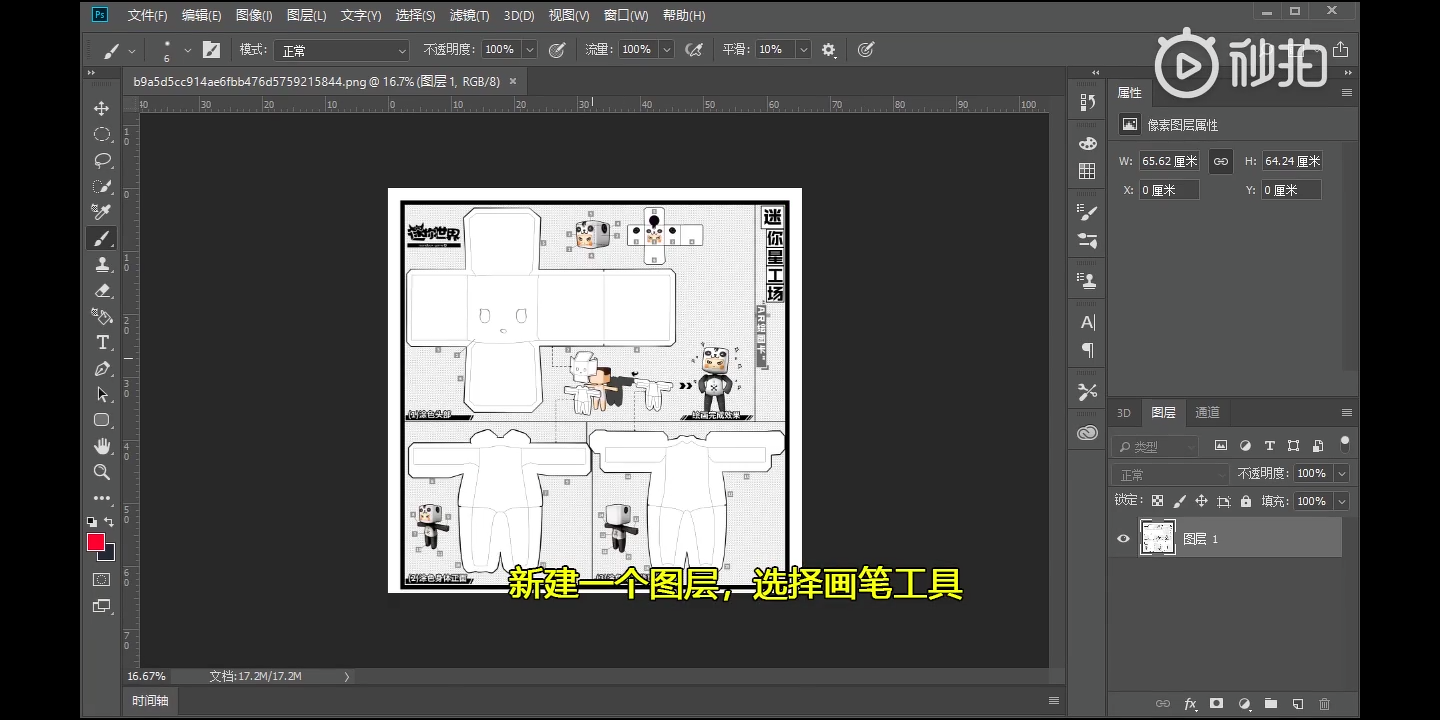The height and width of the screenshot is (720, 1440).
Task: Open the History panel icon
Action: coord(1088,102)
